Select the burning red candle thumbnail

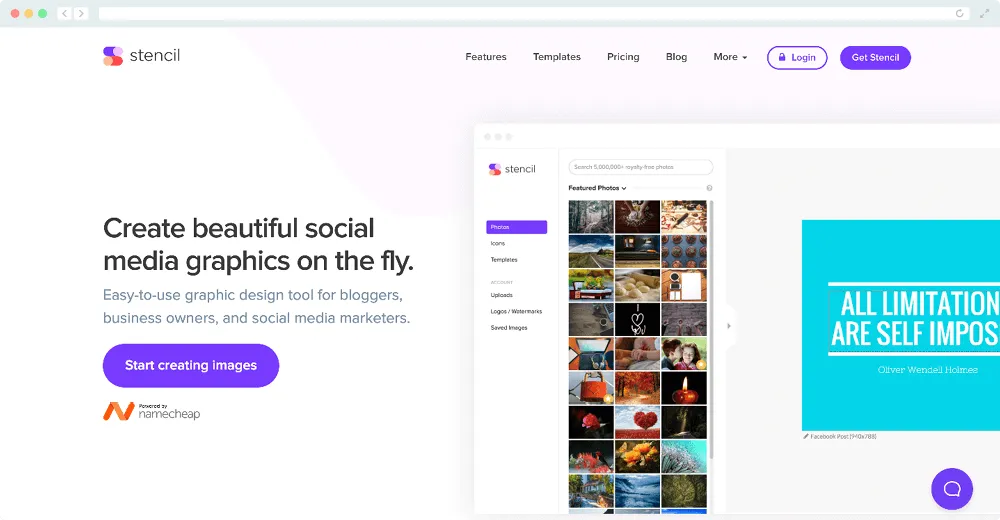pos(684,388)
